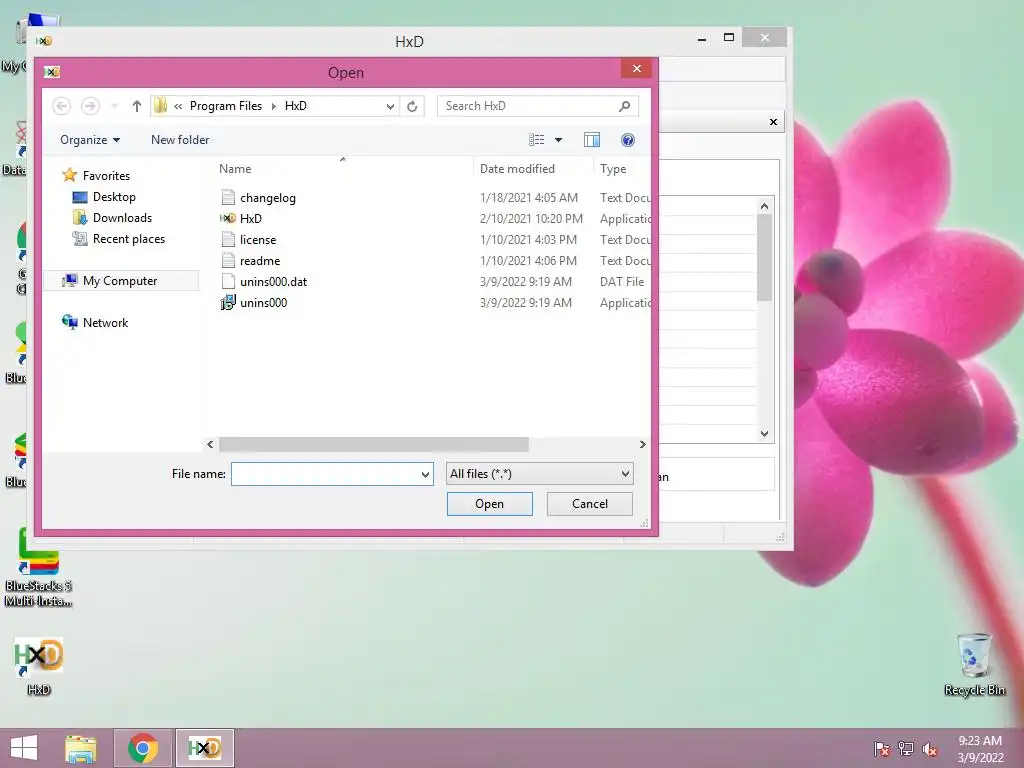The width and height of the screenshot is (1024, 768).
Task: Select the HxD application file icon
Action: [228, 218]
